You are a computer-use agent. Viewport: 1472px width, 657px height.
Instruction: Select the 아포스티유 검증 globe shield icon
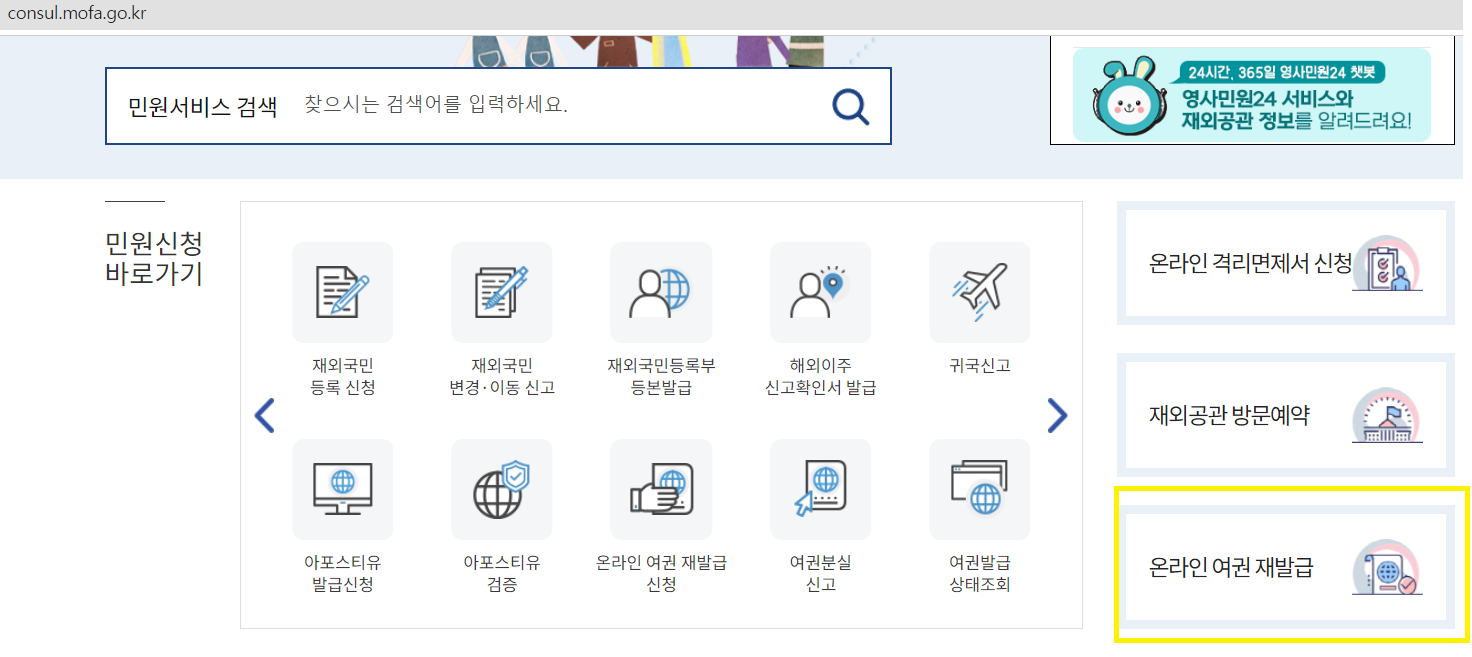[x=502, y=489]
